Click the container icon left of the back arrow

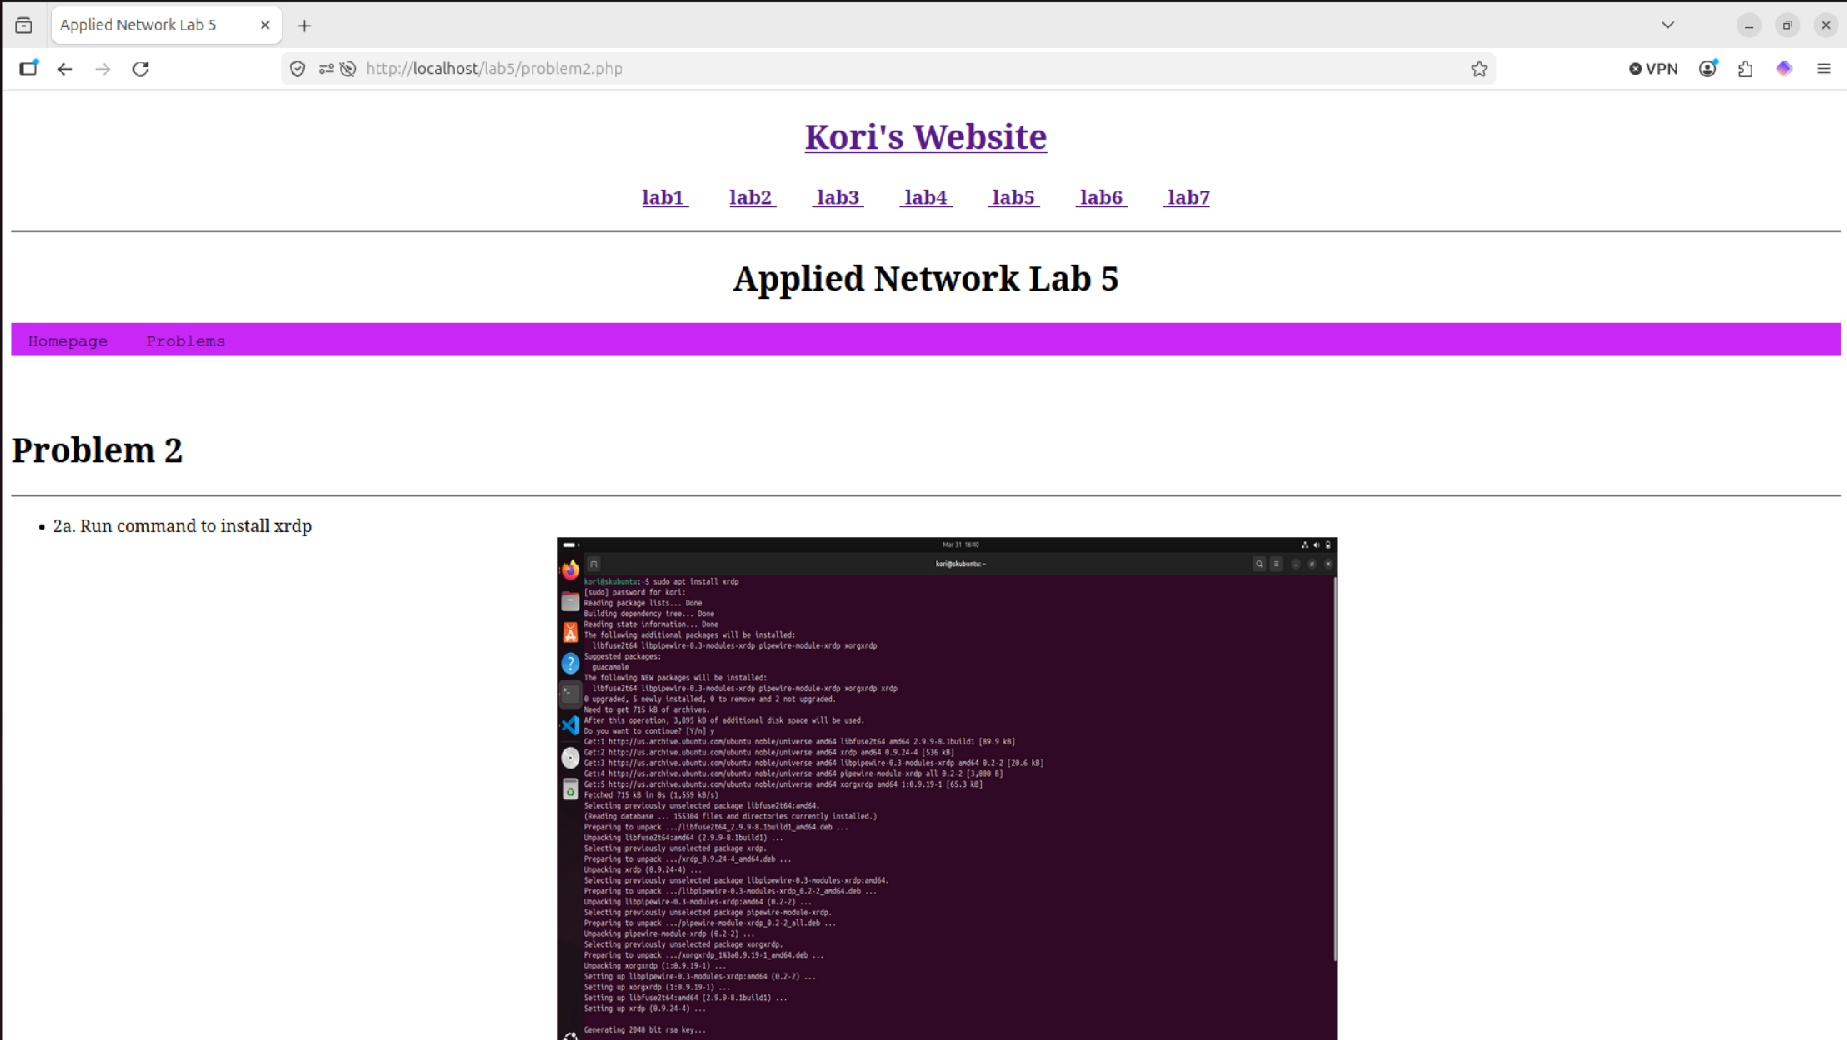point(28,69)
